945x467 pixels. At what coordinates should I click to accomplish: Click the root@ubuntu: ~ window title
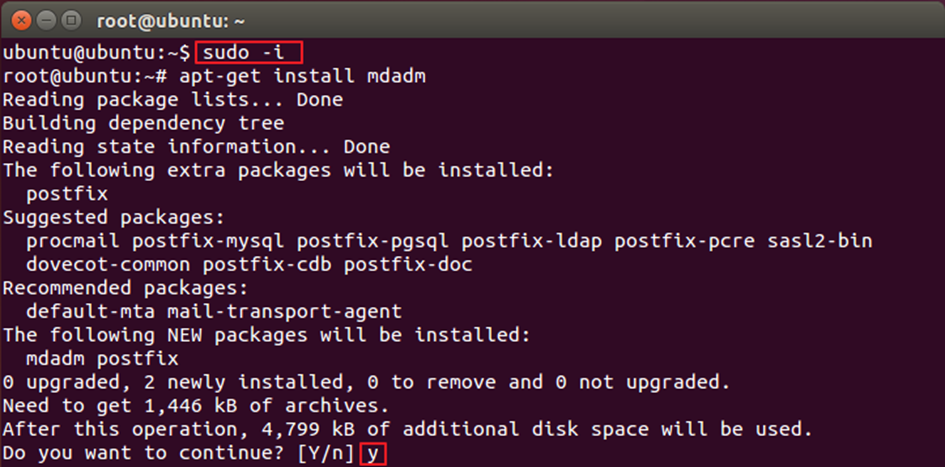(172, 20)
